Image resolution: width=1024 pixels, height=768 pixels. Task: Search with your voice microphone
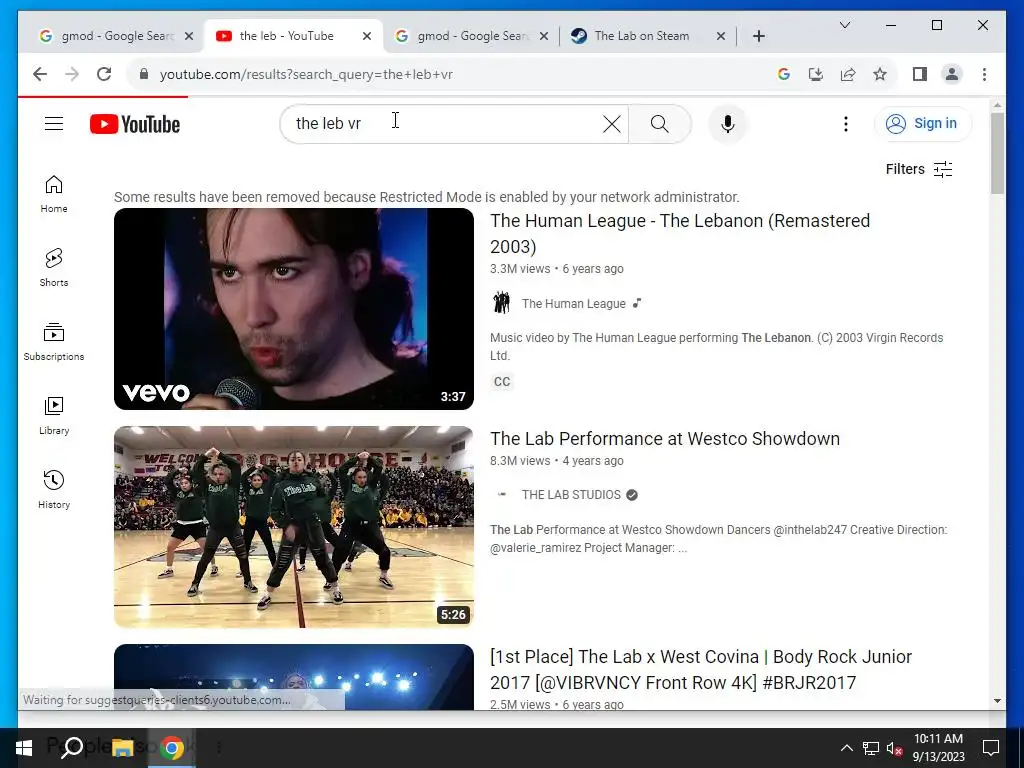click(x=728, y=124)
